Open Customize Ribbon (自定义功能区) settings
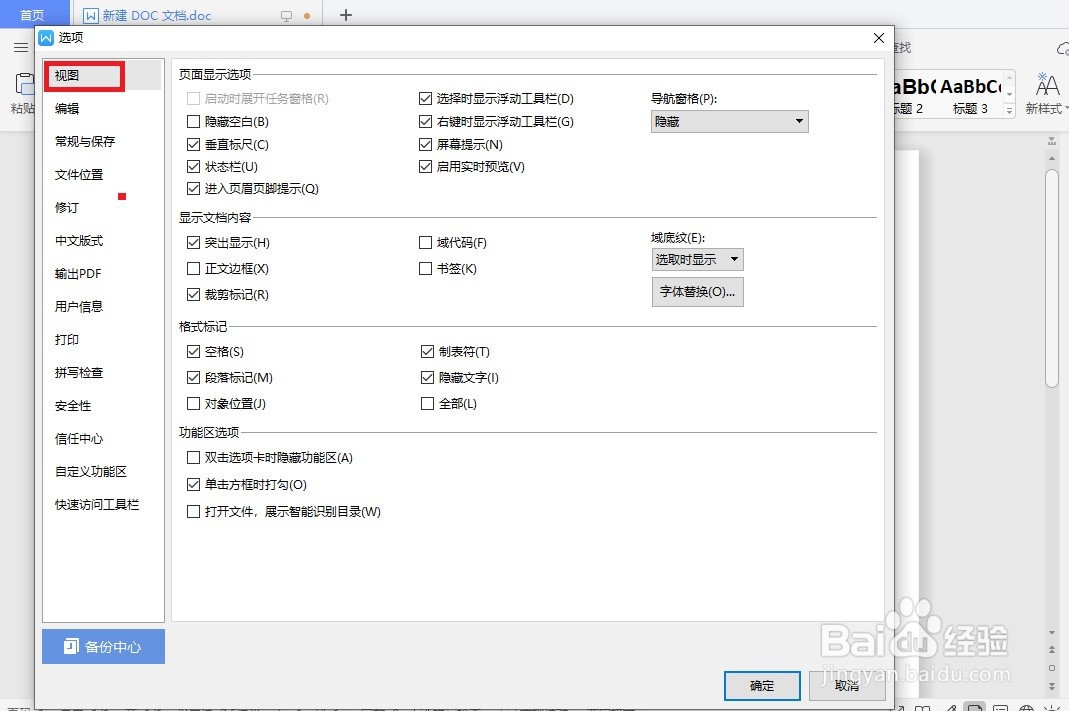1069x711 pixels. point(91,471)
